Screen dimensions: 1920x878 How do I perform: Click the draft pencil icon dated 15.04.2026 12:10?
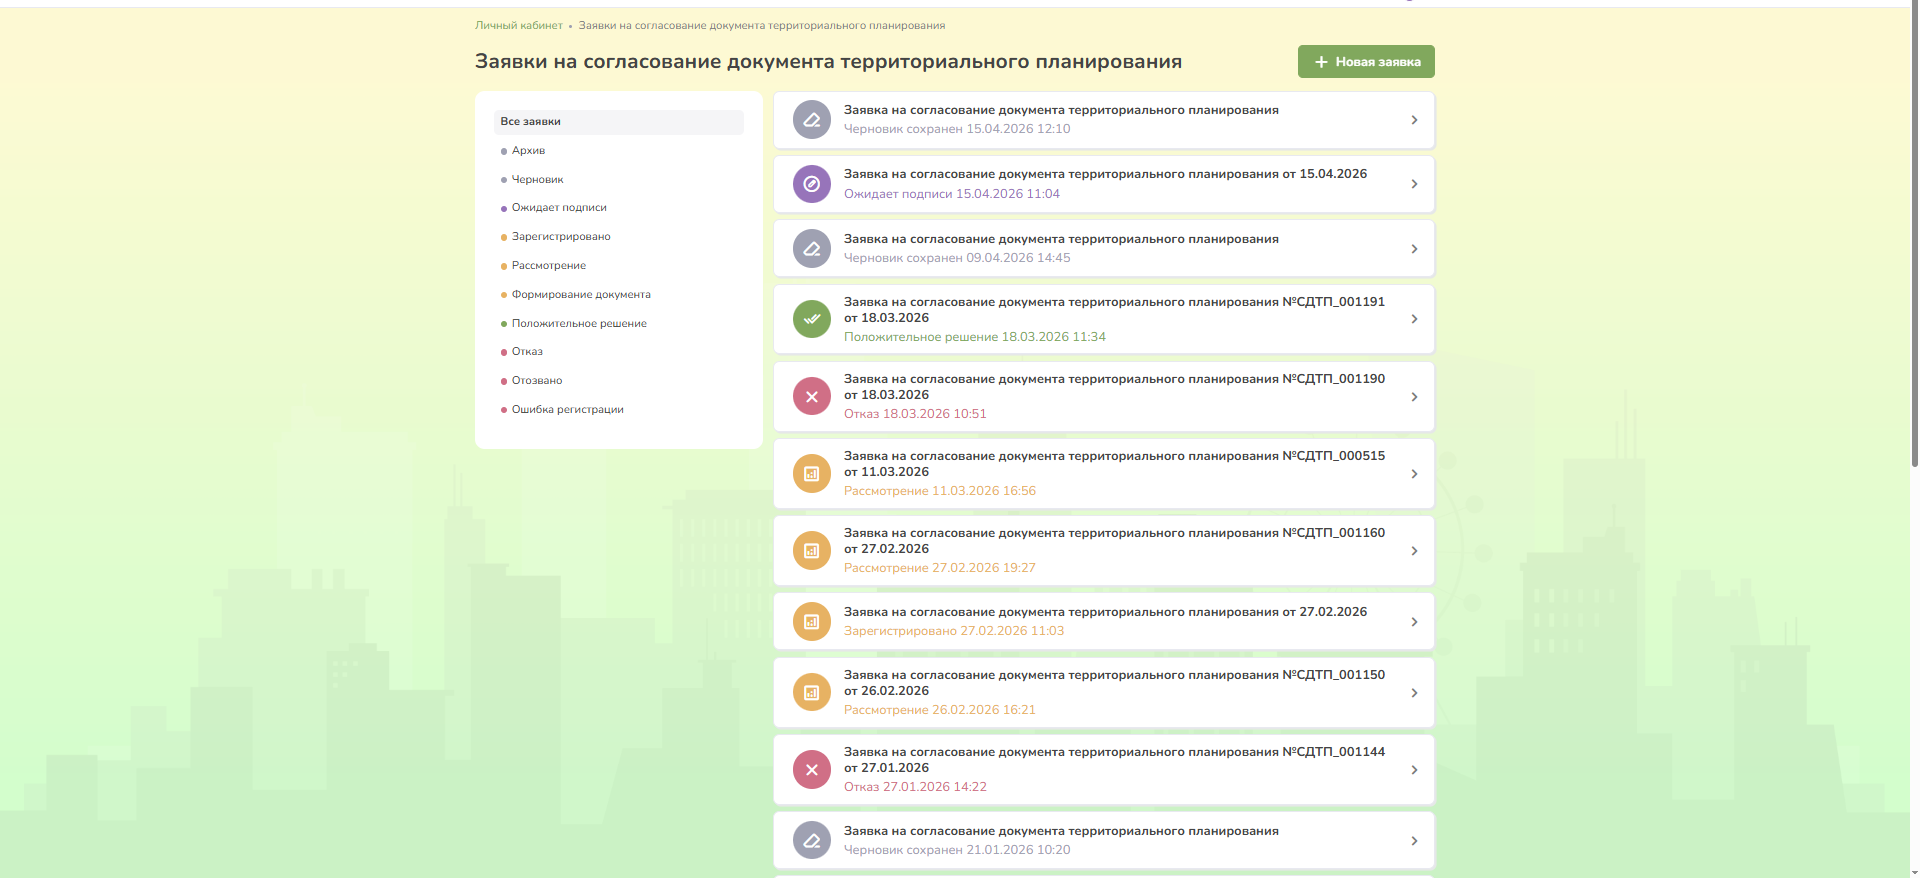[x=811, y=120]
